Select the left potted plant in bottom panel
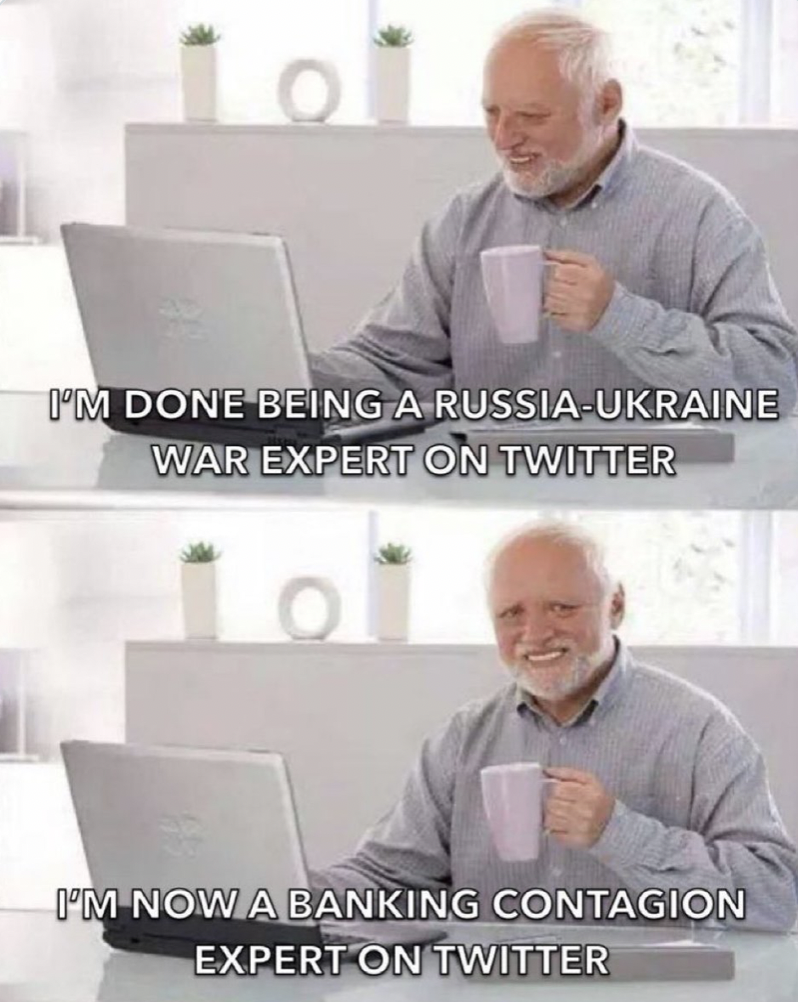Screen dimensions: 798x1002 pos(199,590)
